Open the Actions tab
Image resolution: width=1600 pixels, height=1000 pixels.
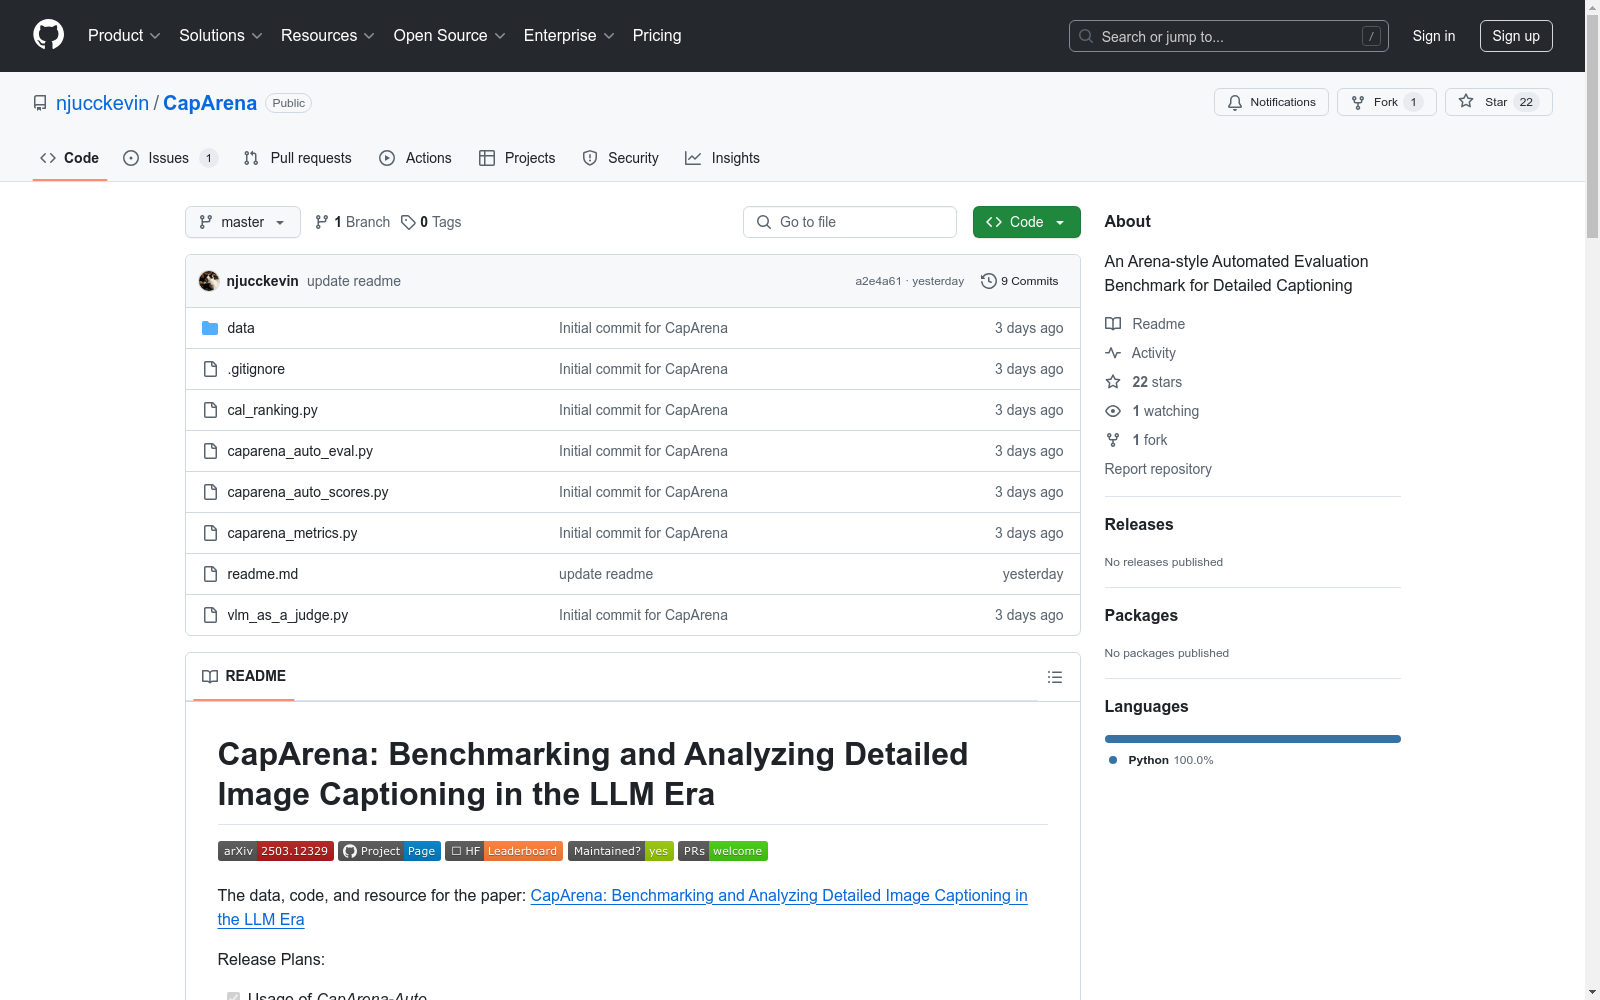coord(415,158)
